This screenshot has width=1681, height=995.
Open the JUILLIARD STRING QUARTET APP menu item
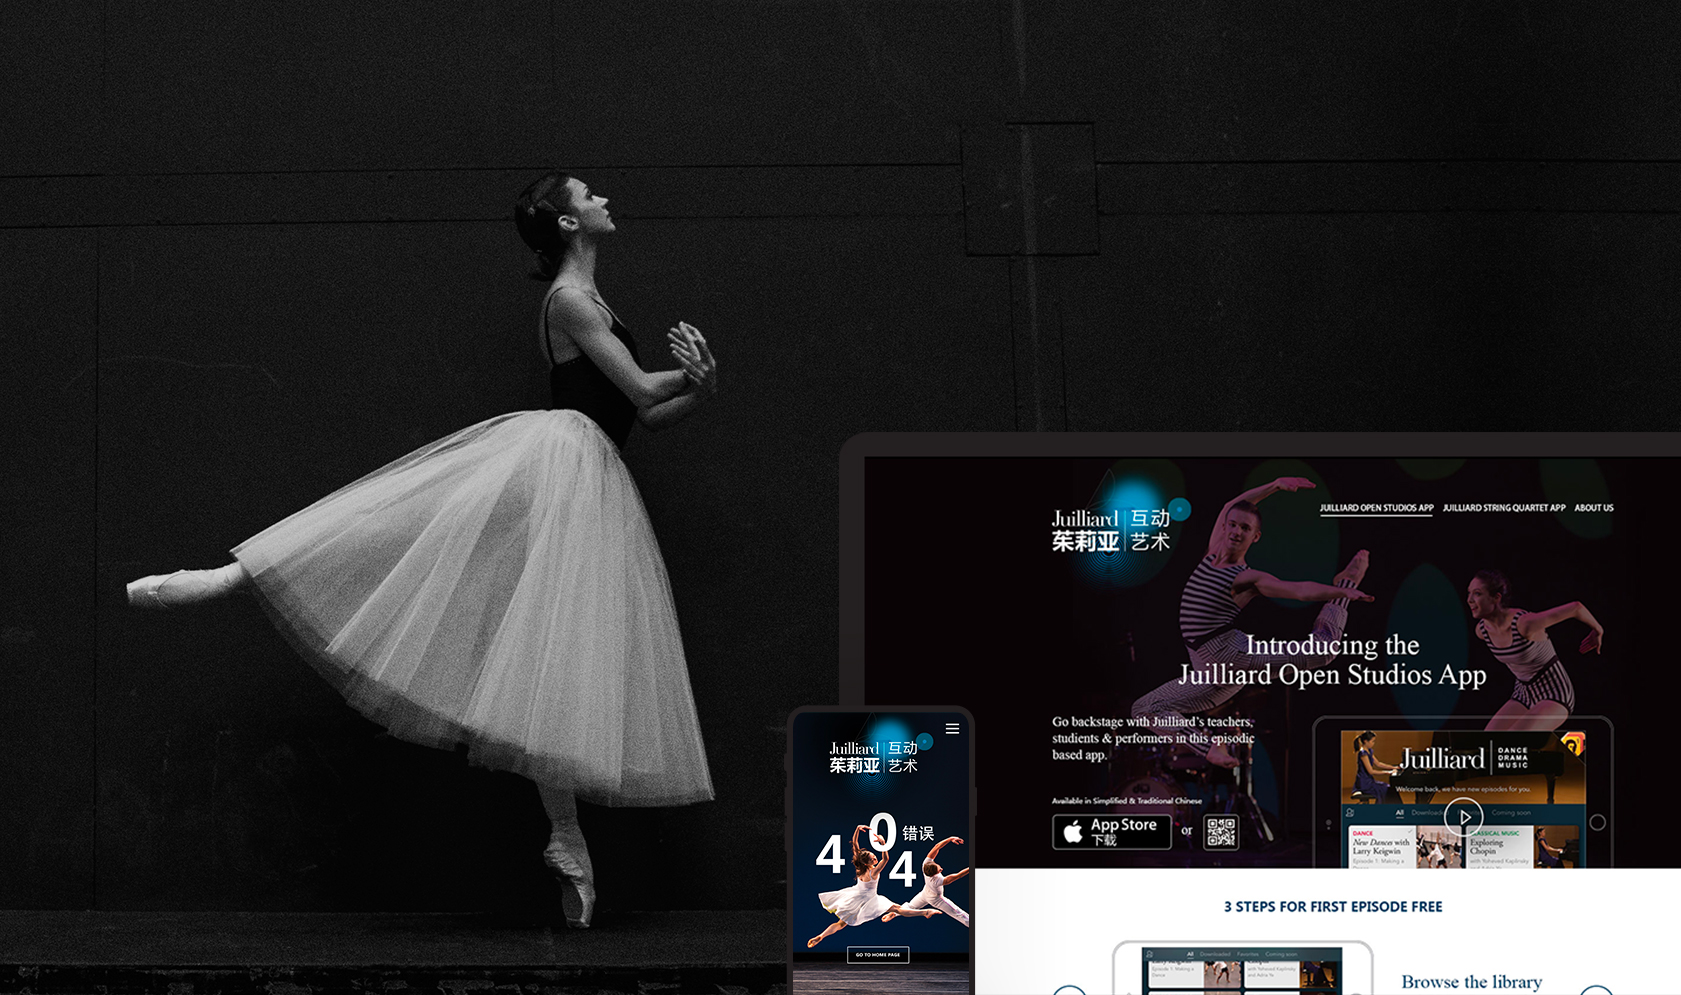(1503, 508)
